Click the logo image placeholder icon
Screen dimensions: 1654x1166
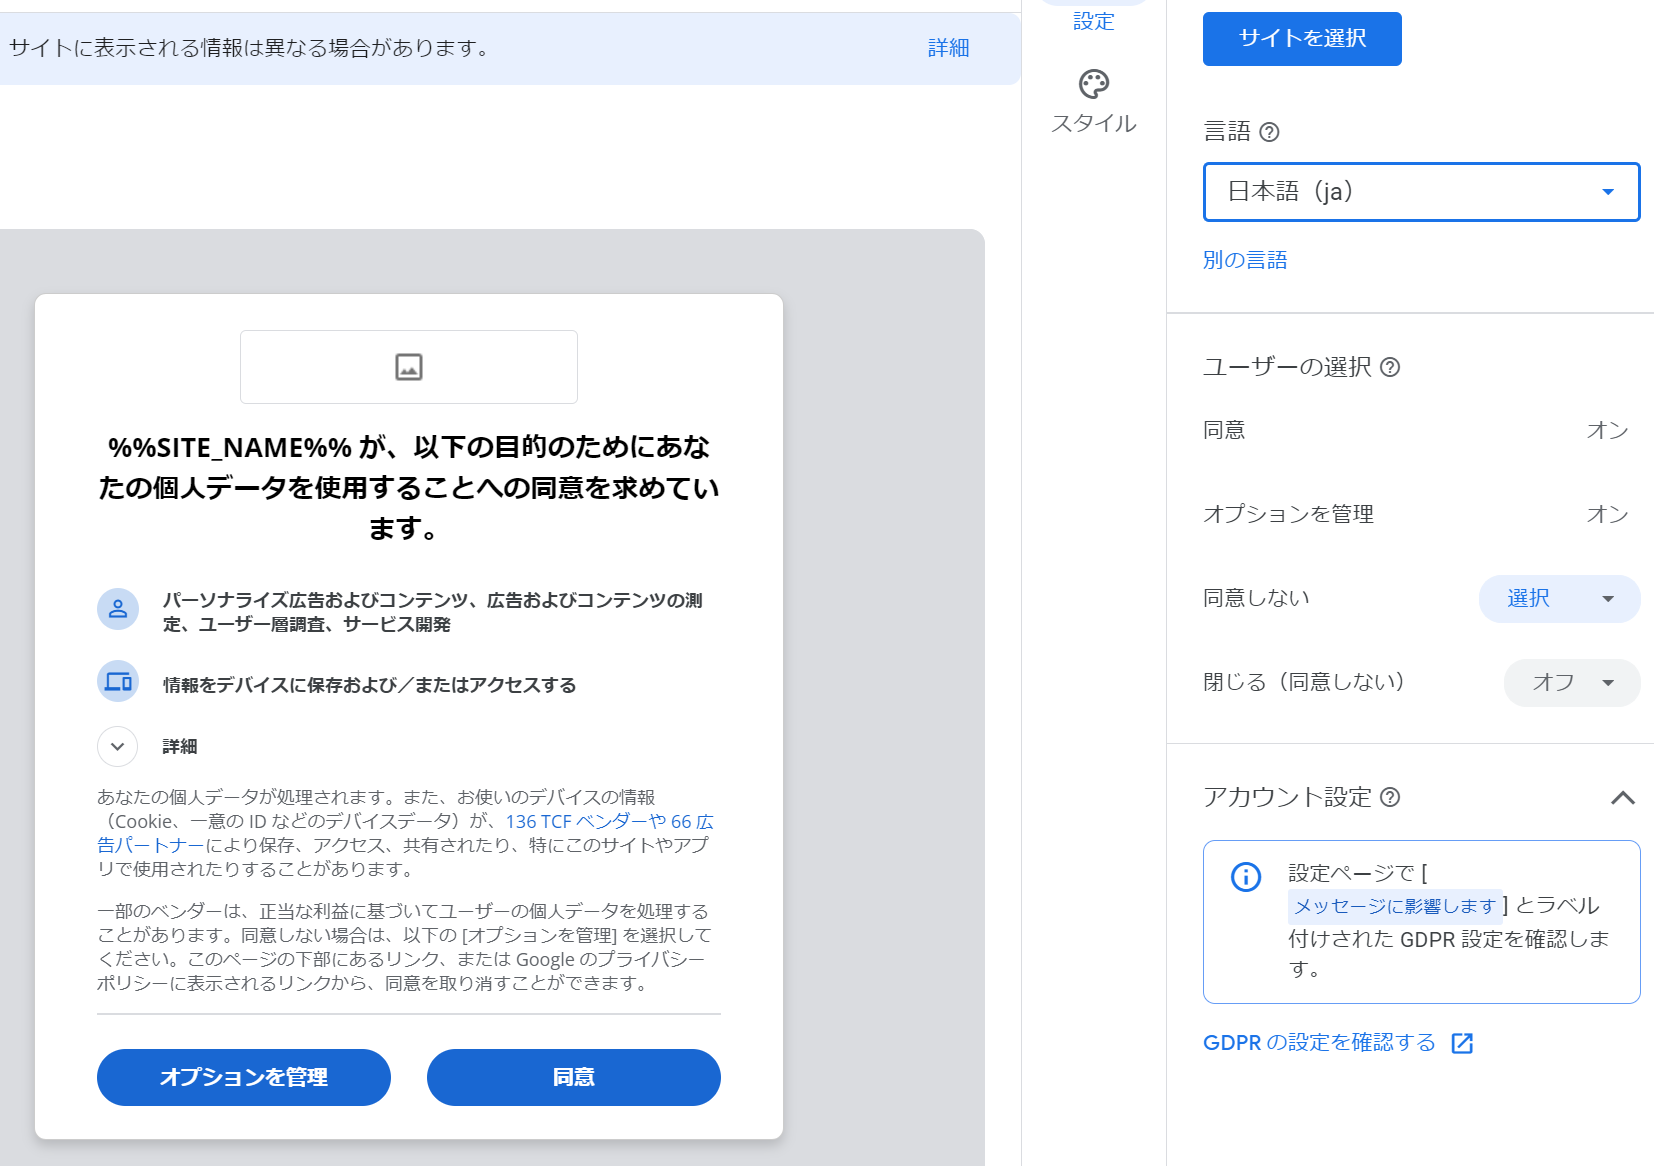point(409,367)
